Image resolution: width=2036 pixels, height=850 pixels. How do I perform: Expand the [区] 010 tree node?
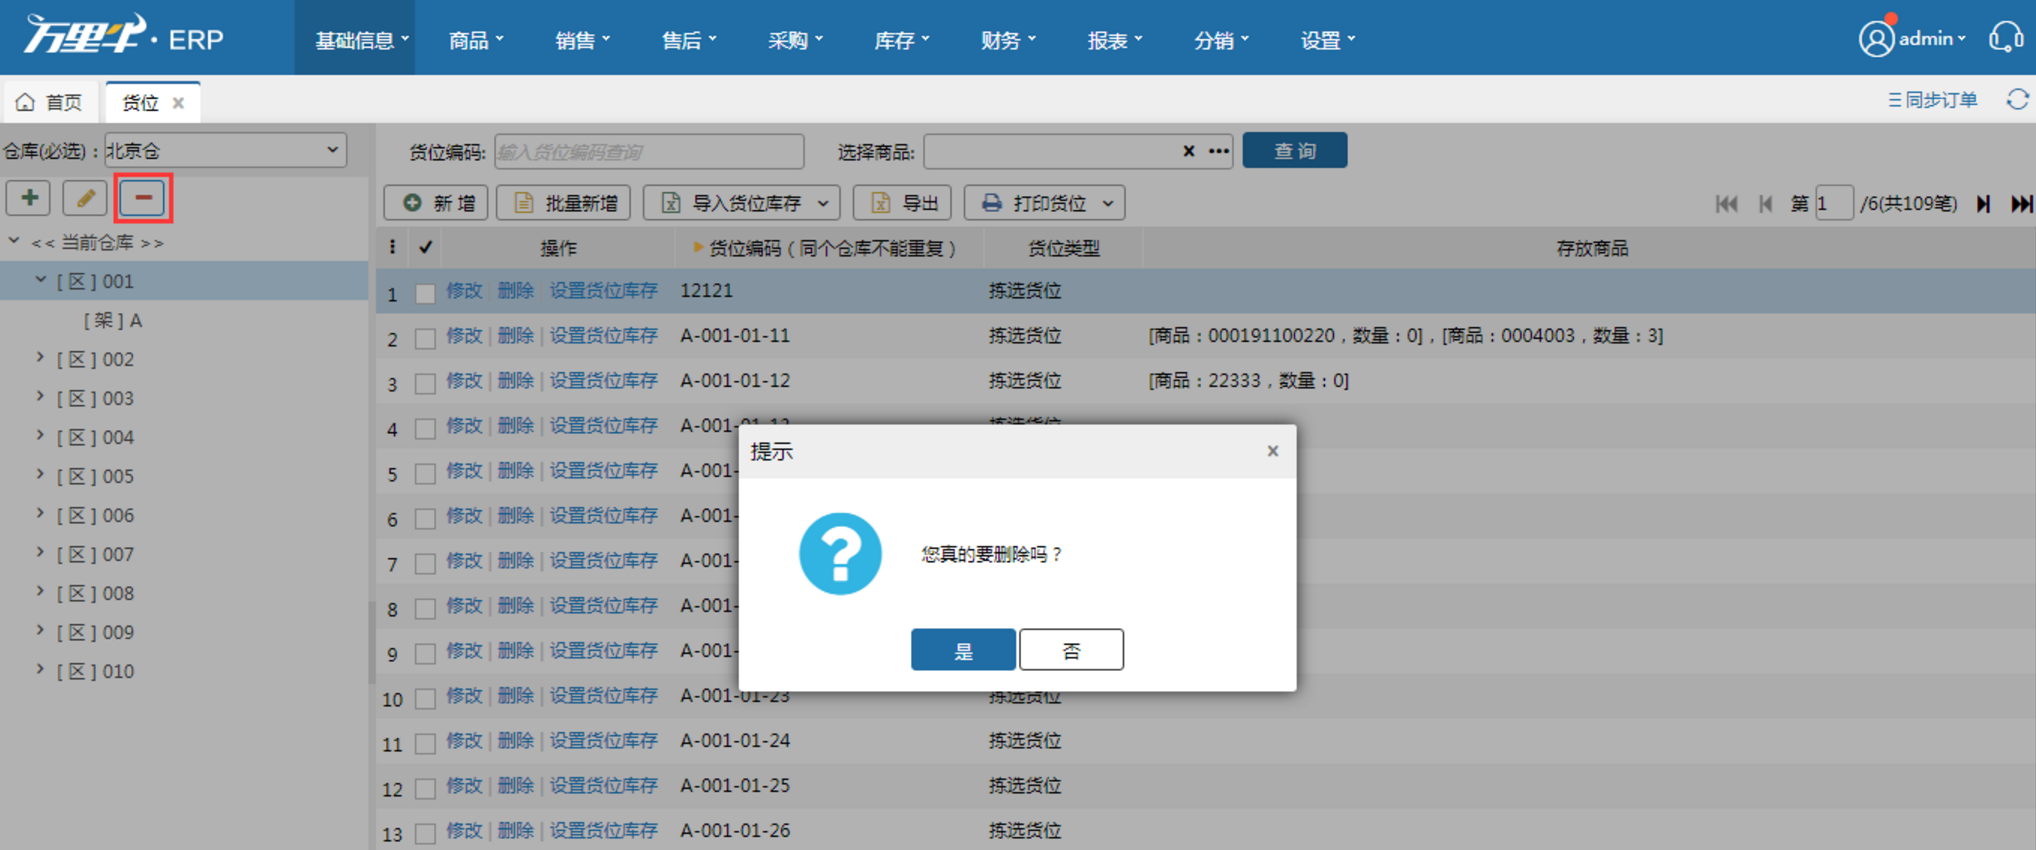pyautogui.click(x=40, y=670)
